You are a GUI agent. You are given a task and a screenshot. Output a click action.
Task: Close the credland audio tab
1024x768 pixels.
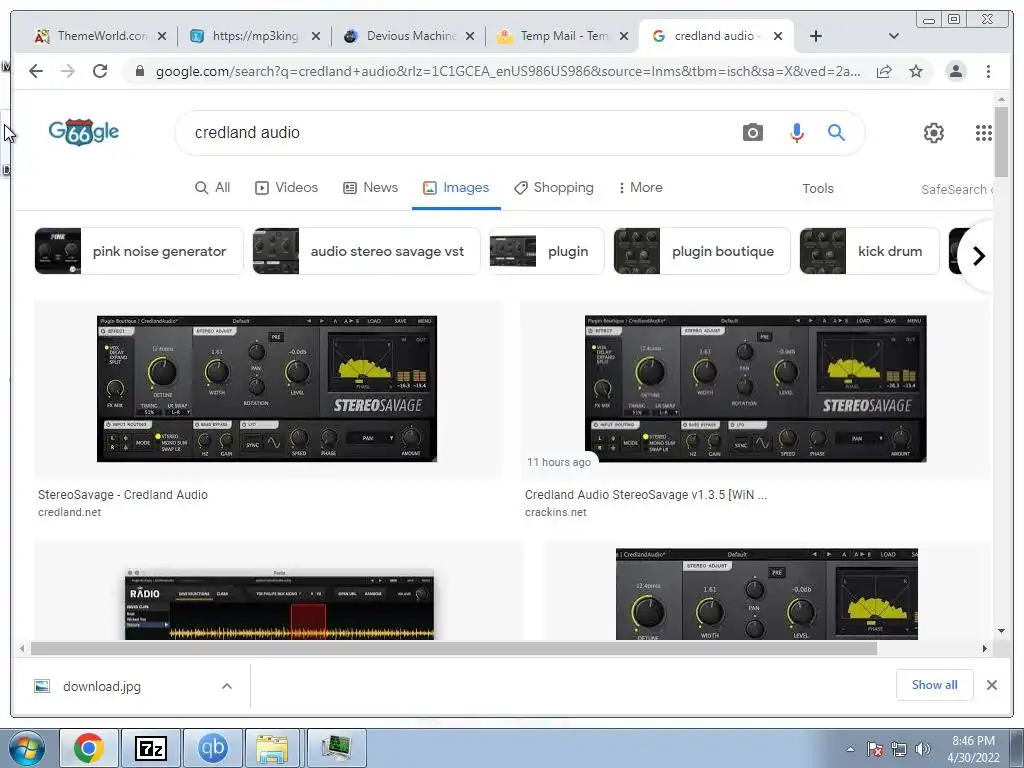[x=778, y=36]
